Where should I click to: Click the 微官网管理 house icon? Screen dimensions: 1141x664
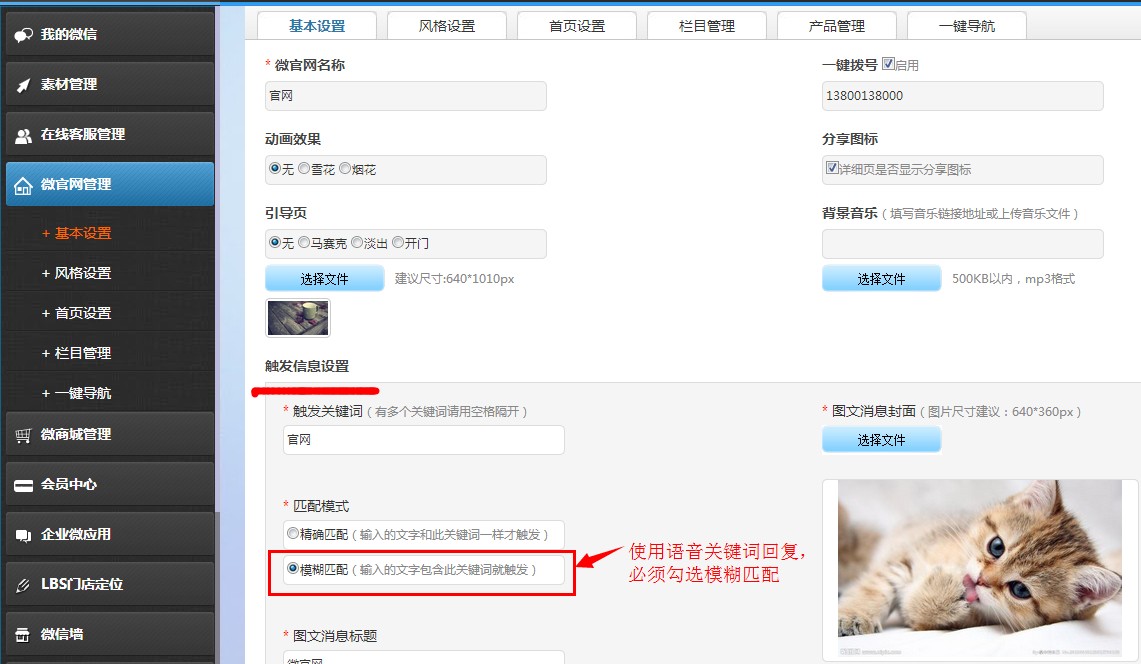[x=23, y=186]
